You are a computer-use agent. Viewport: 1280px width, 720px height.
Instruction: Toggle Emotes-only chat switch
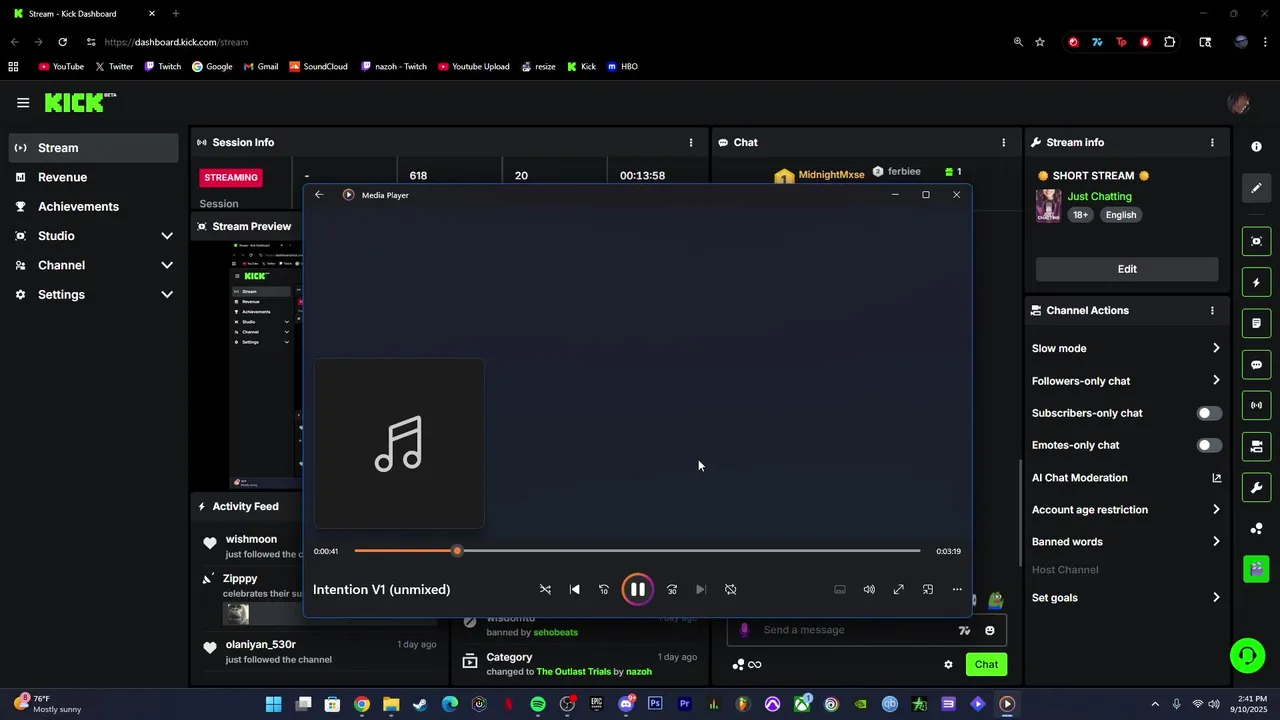[1209, 445]
